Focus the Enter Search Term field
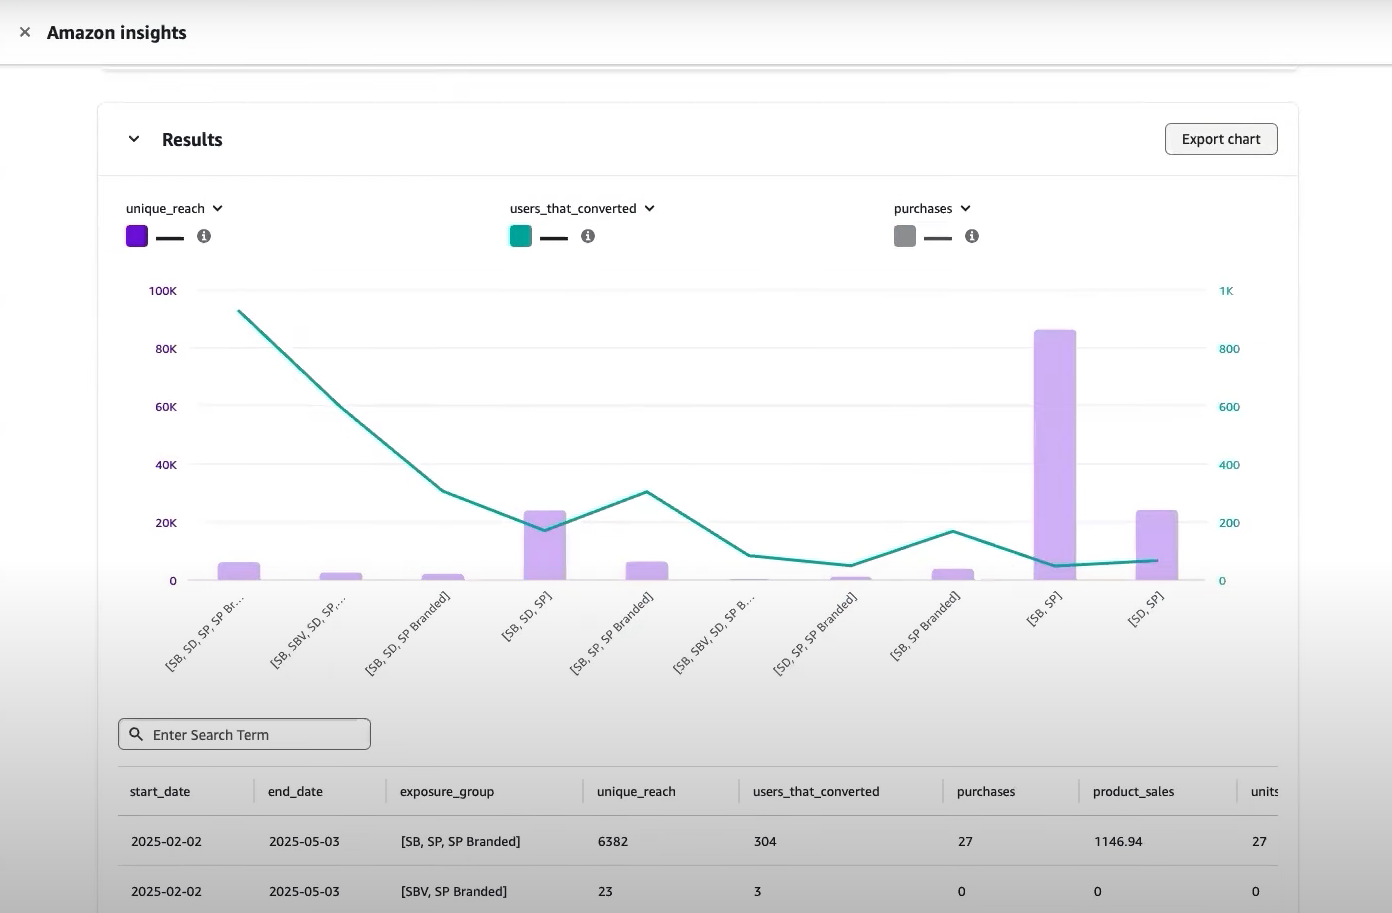This screenshot has width=1392, height=913. click(255, 735)
